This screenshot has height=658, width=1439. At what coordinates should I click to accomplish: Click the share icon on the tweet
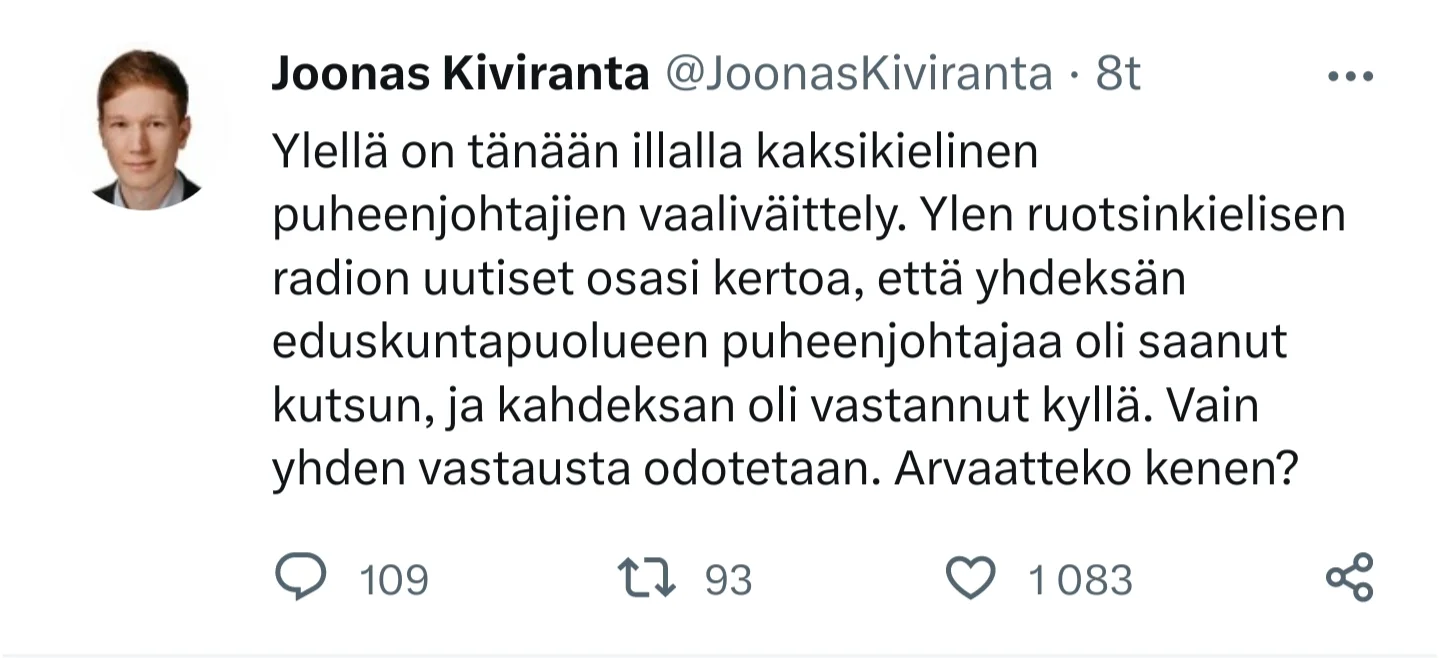point(1349,578)
